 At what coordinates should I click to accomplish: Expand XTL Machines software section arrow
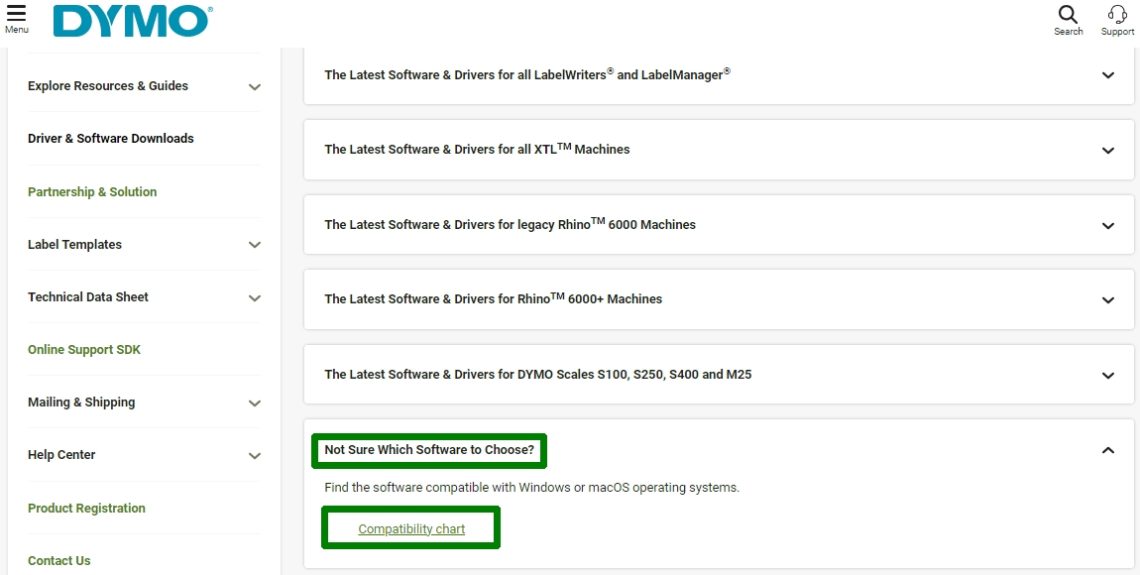pos(1107,150)
